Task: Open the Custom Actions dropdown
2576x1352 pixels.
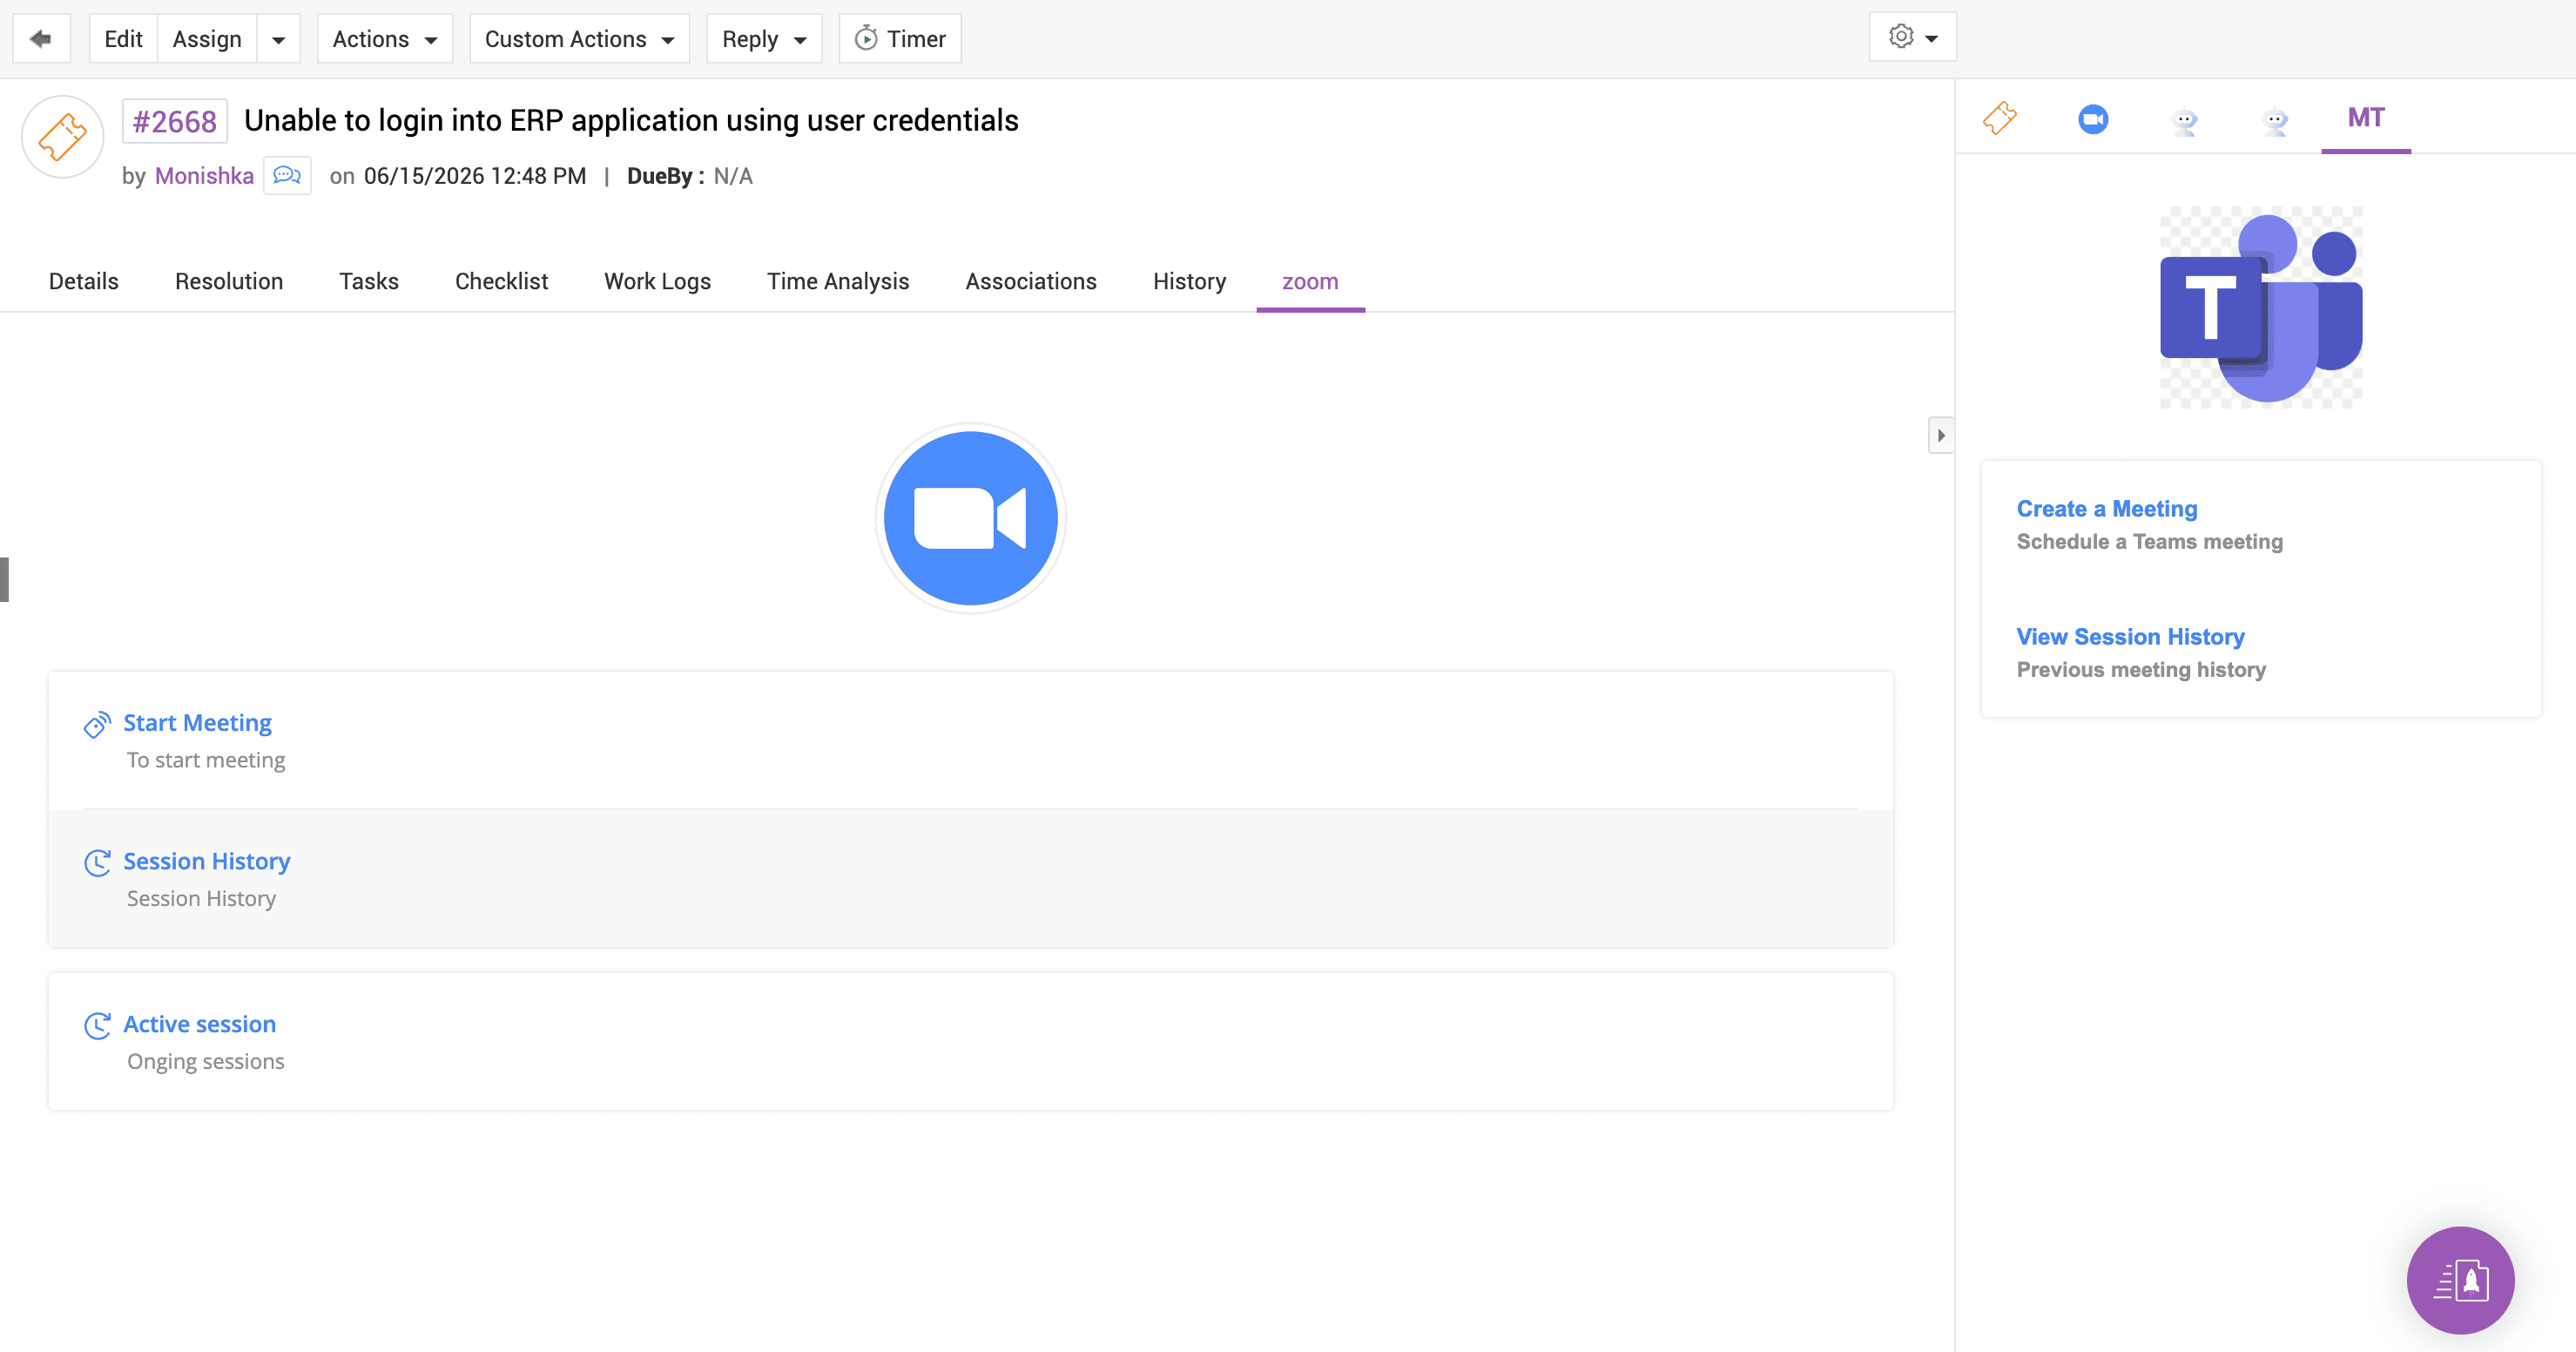Action: point(580,39)
